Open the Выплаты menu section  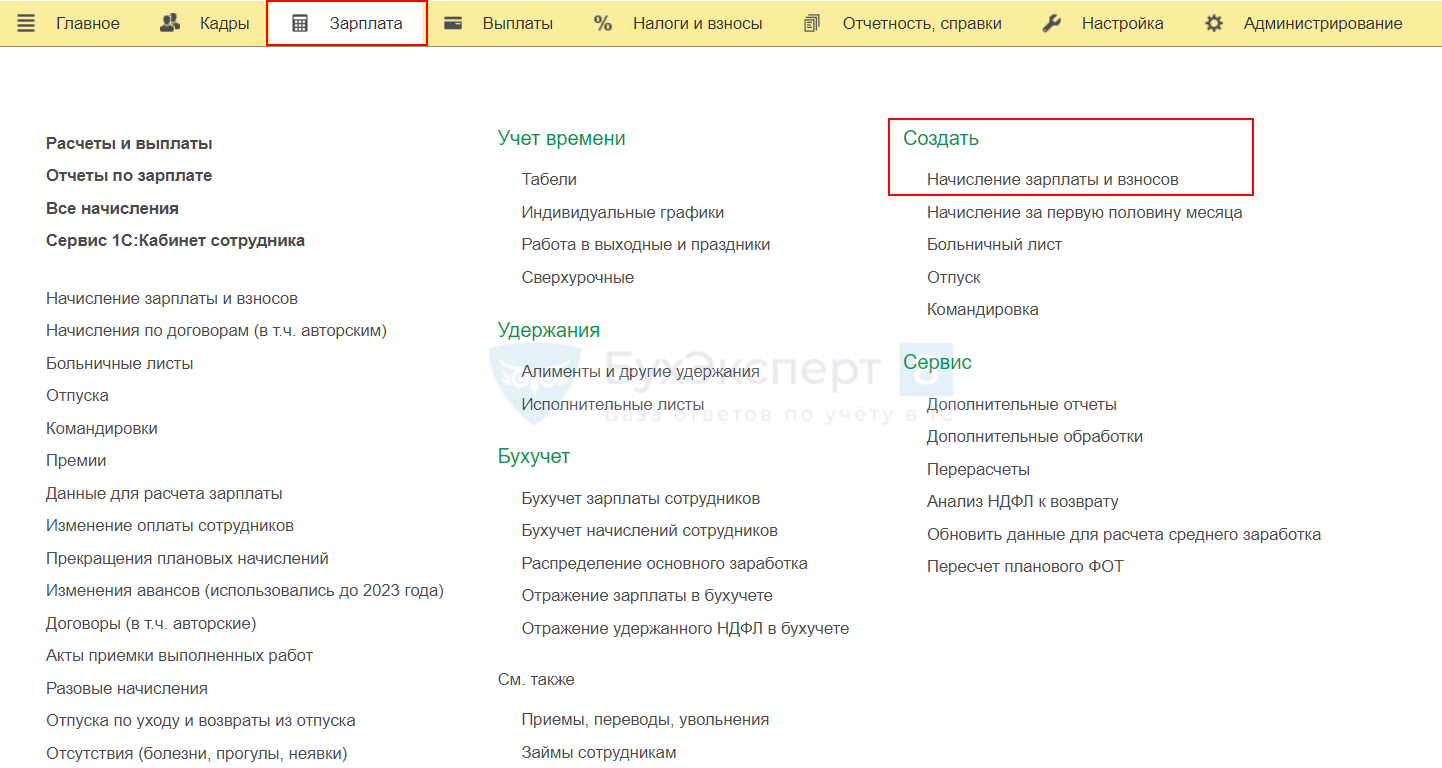[517, 23]
